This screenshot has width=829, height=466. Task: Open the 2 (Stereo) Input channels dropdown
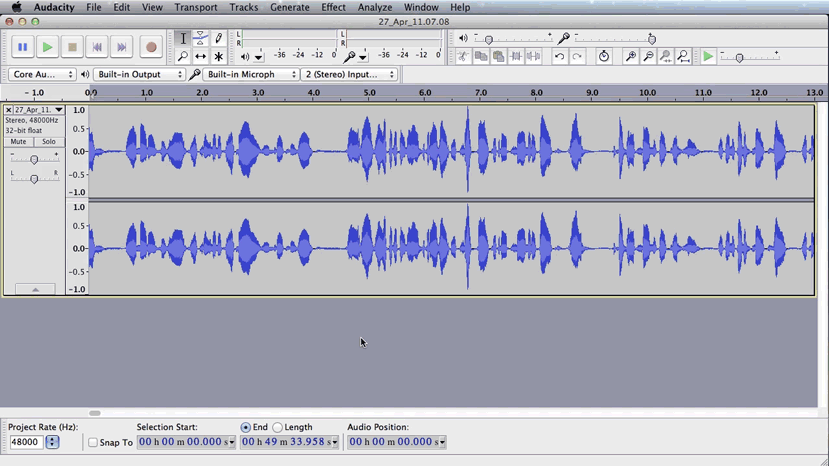348,75
